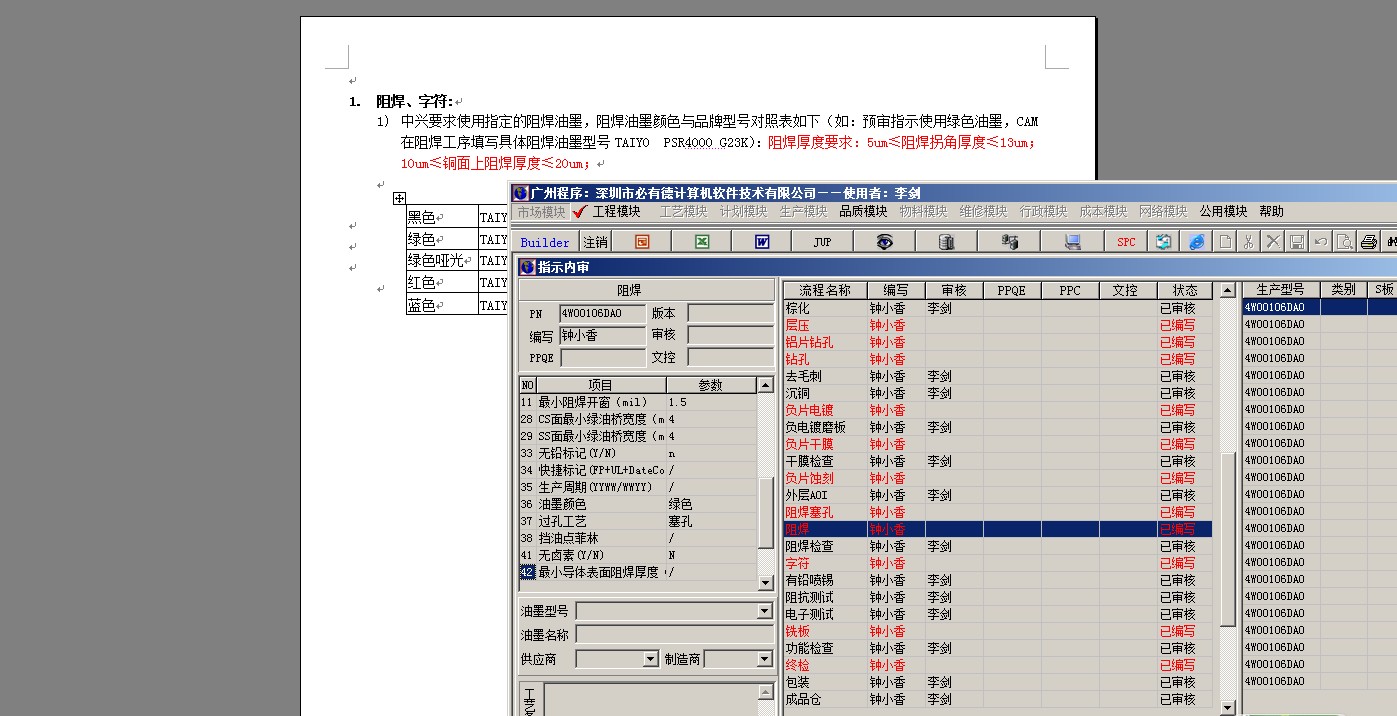
Task: Launch Word from the toolbar icon
Action: click(762, 242)
